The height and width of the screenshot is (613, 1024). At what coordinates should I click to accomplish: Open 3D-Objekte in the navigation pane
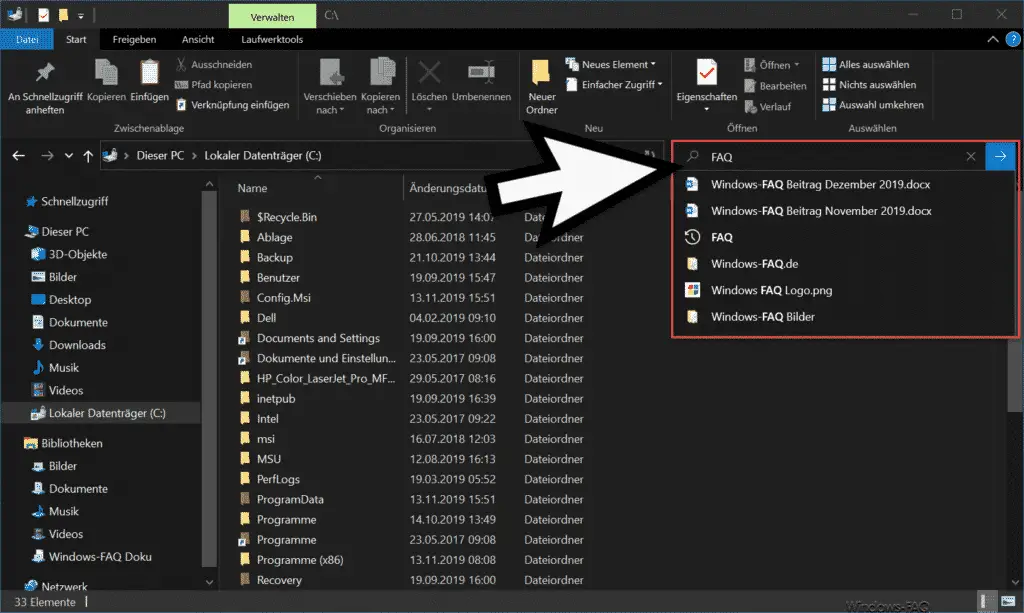tap(69, 255)
